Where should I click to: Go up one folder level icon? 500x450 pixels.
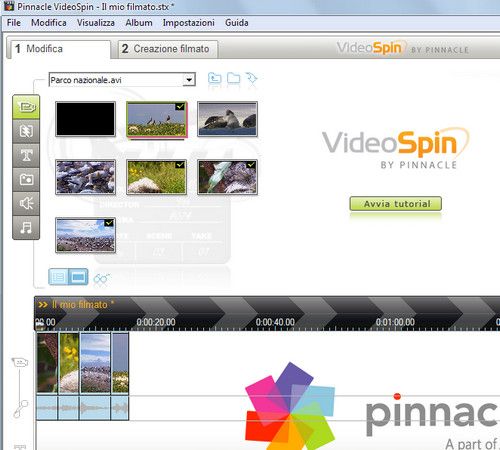[215, 79]
